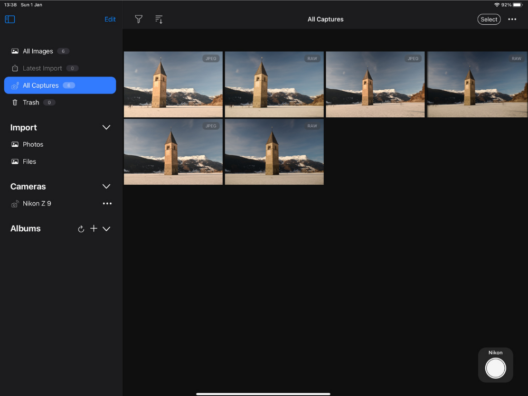Click the Edit link in sidebar

[x=110, y=19]
